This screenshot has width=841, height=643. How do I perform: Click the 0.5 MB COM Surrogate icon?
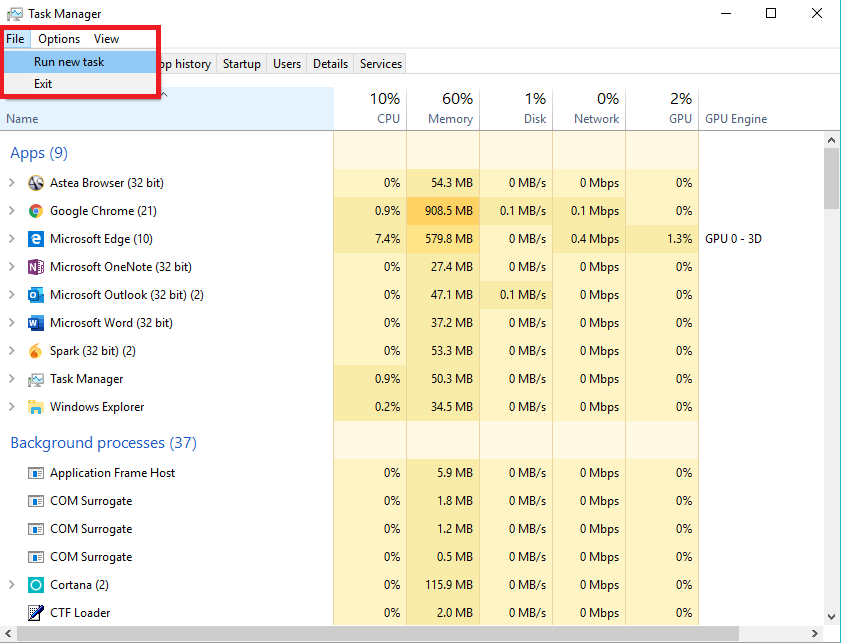[35, 557]
